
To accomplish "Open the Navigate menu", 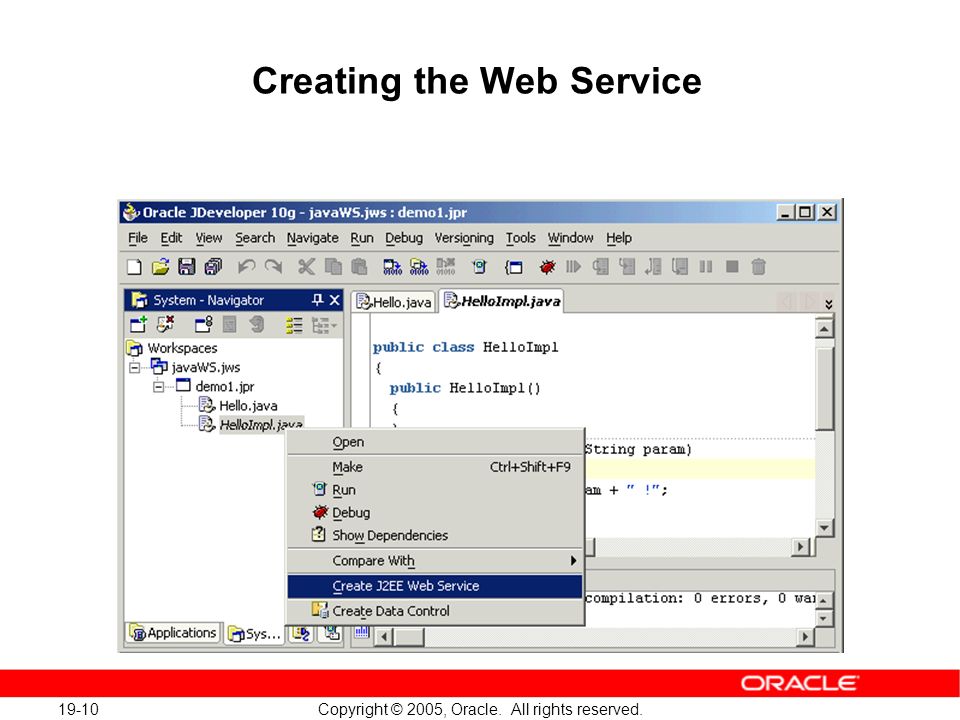I will (x=312, y=238).
